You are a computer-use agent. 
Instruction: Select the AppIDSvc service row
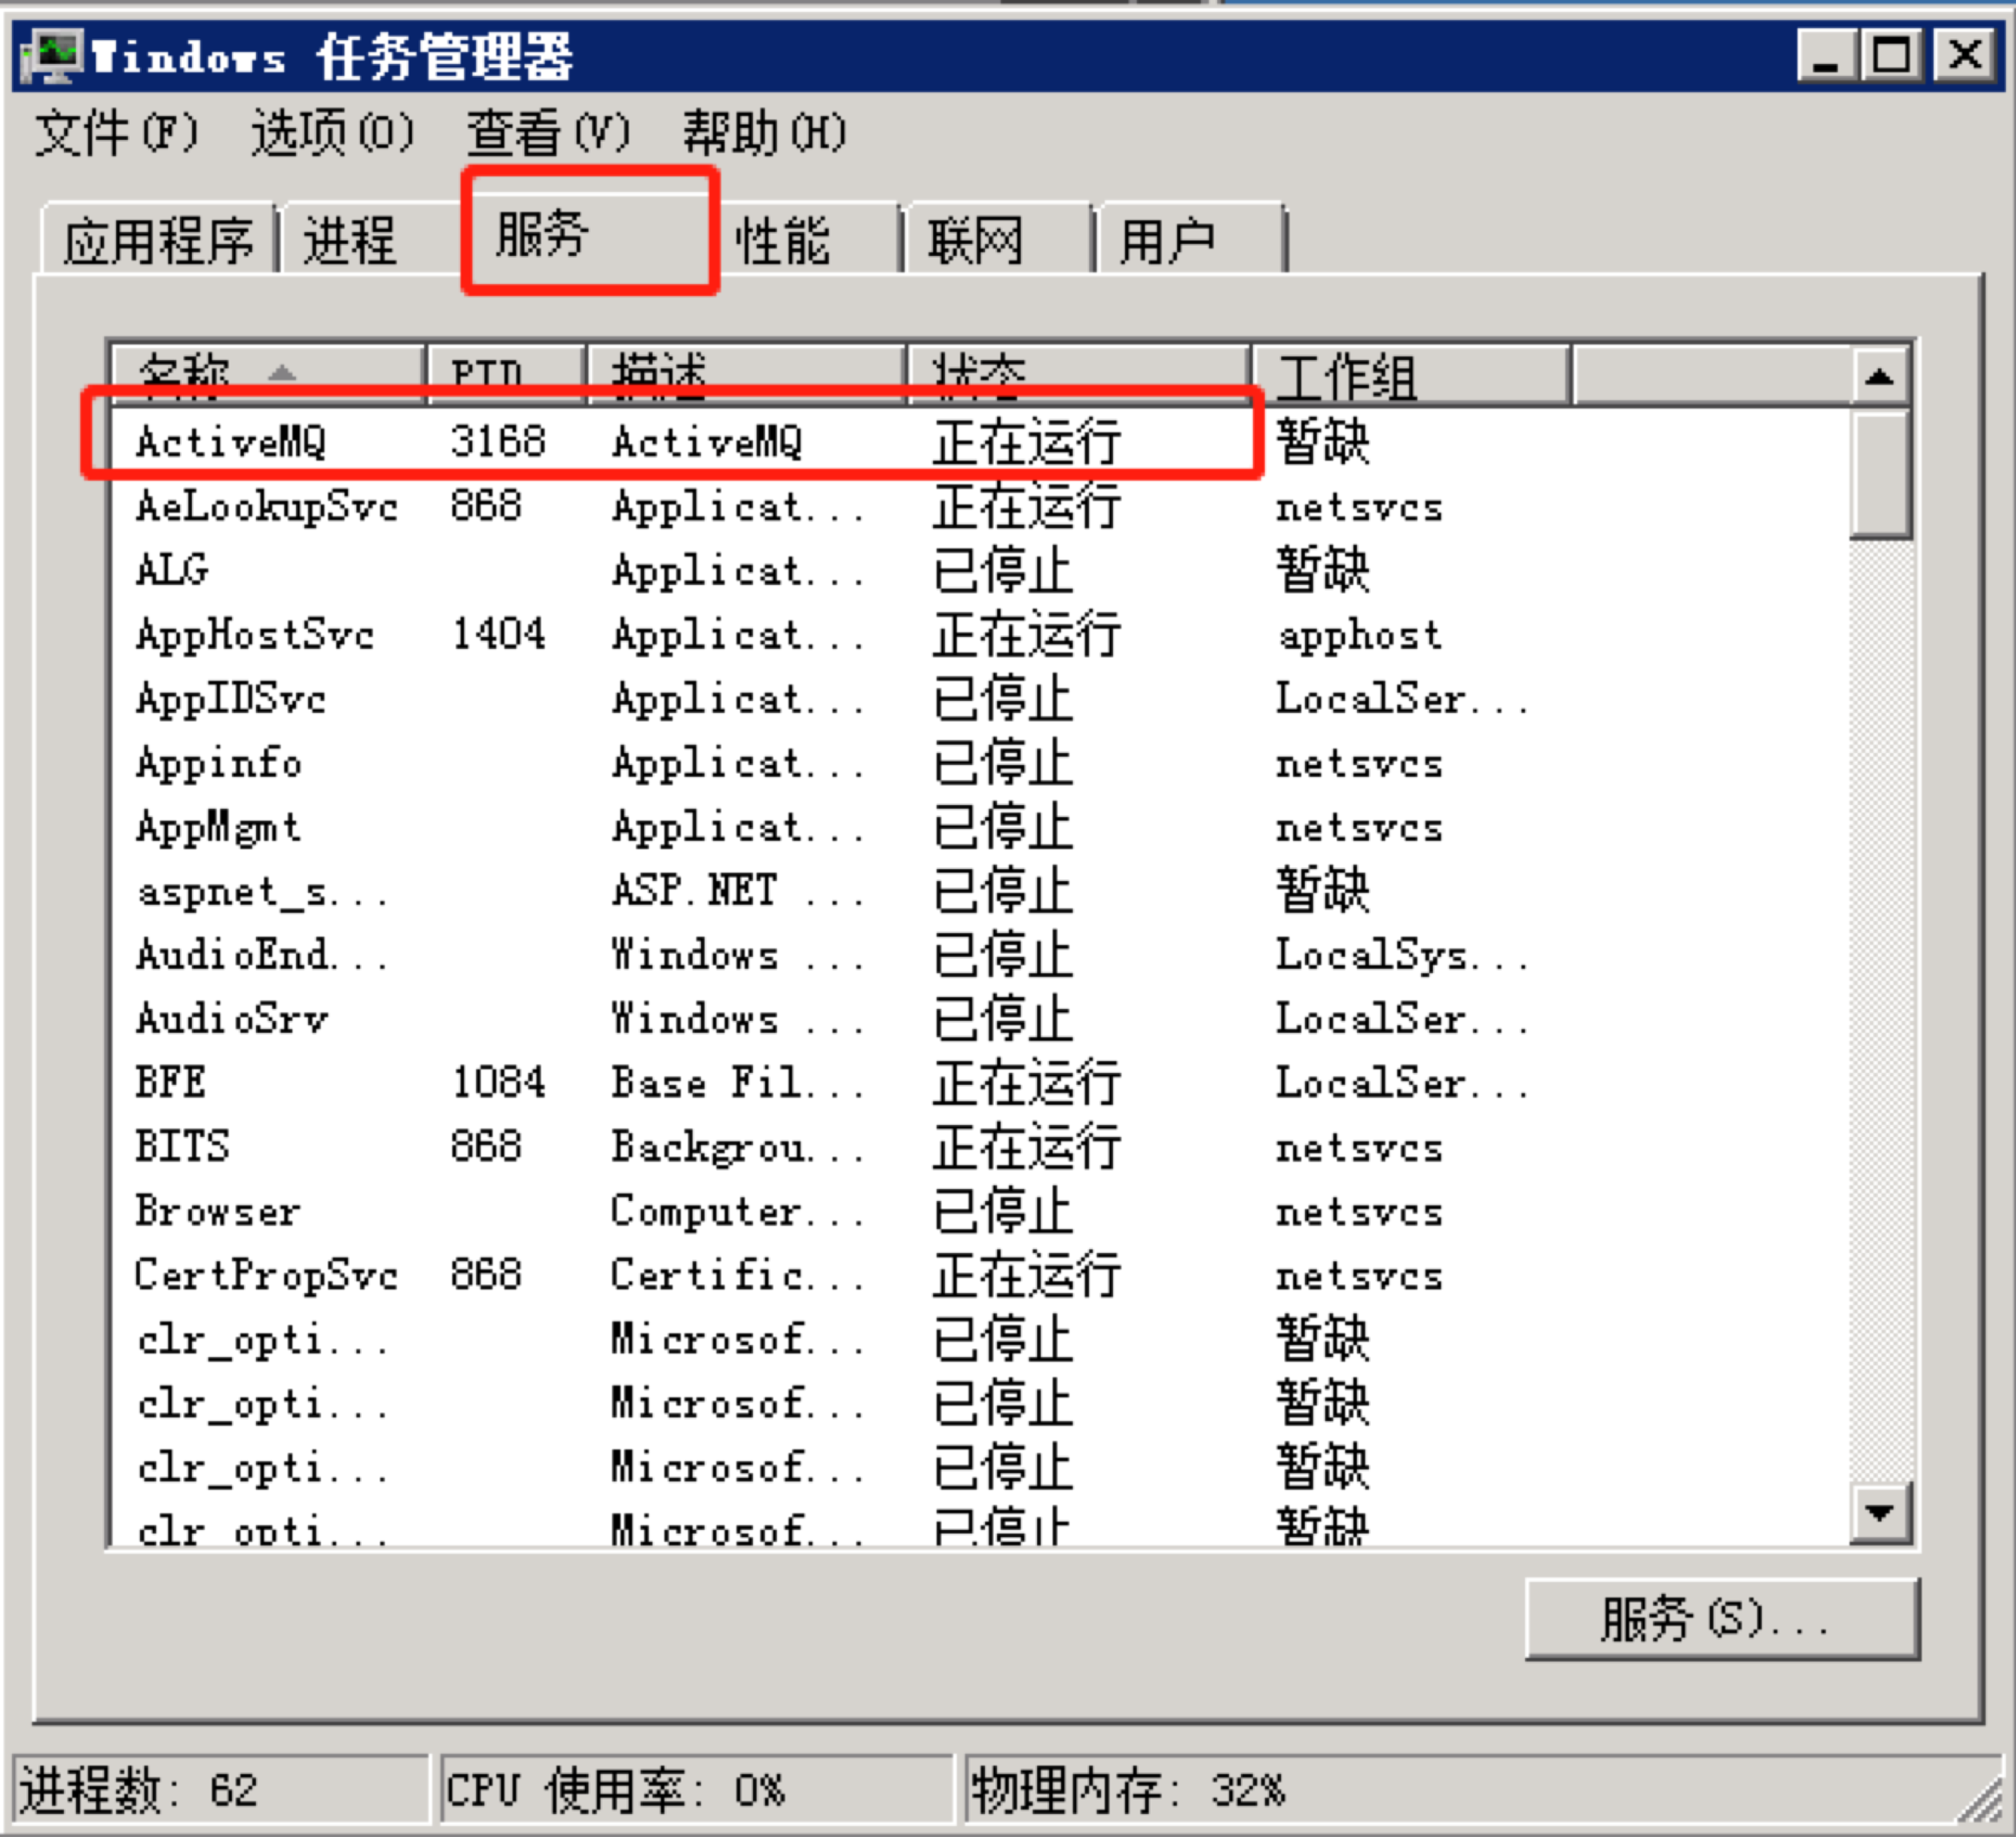coord(980,697)
